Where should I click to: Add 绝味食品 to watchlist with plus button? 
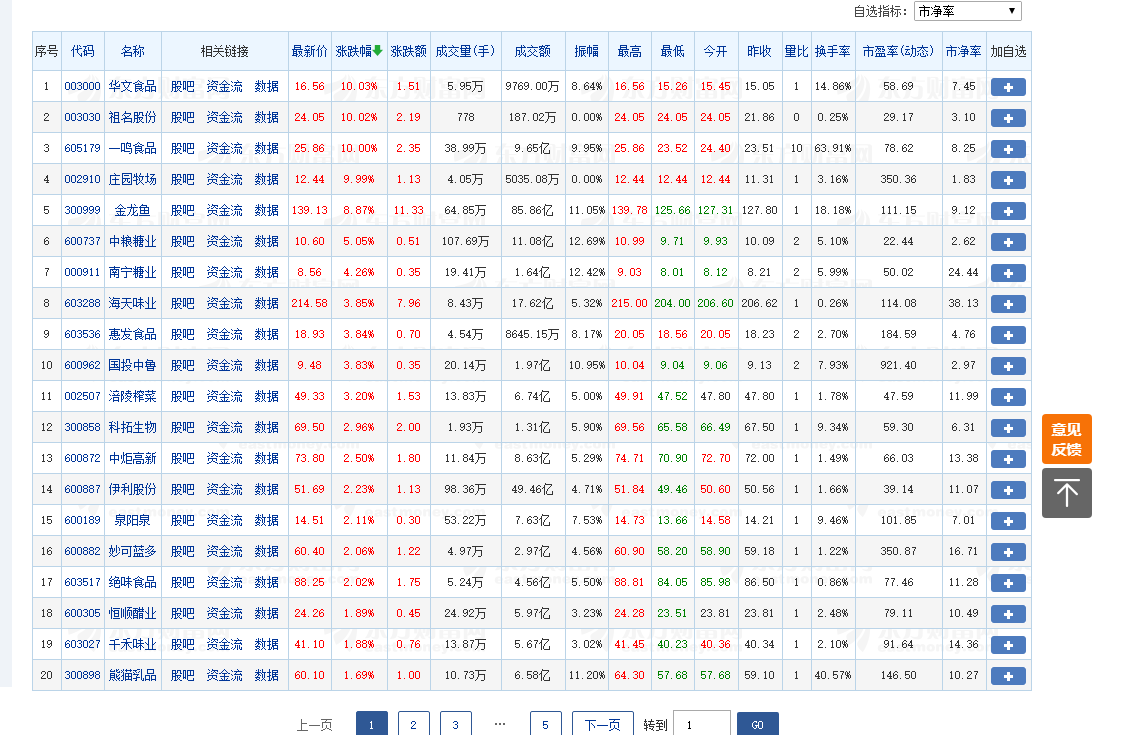pyautogui.click(x=1008, y=583)
